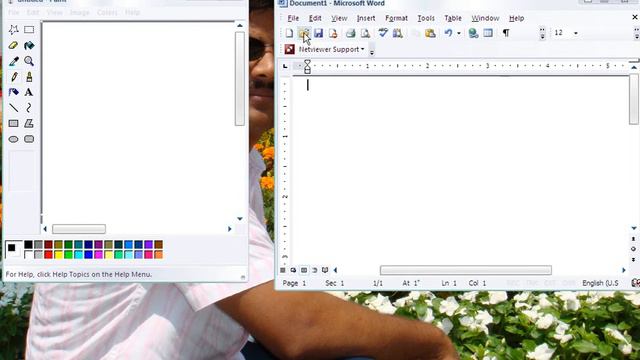Choose the Eraser tool in Paint
Viewport: 640px width, 360px height.
[x=13, y=45]
